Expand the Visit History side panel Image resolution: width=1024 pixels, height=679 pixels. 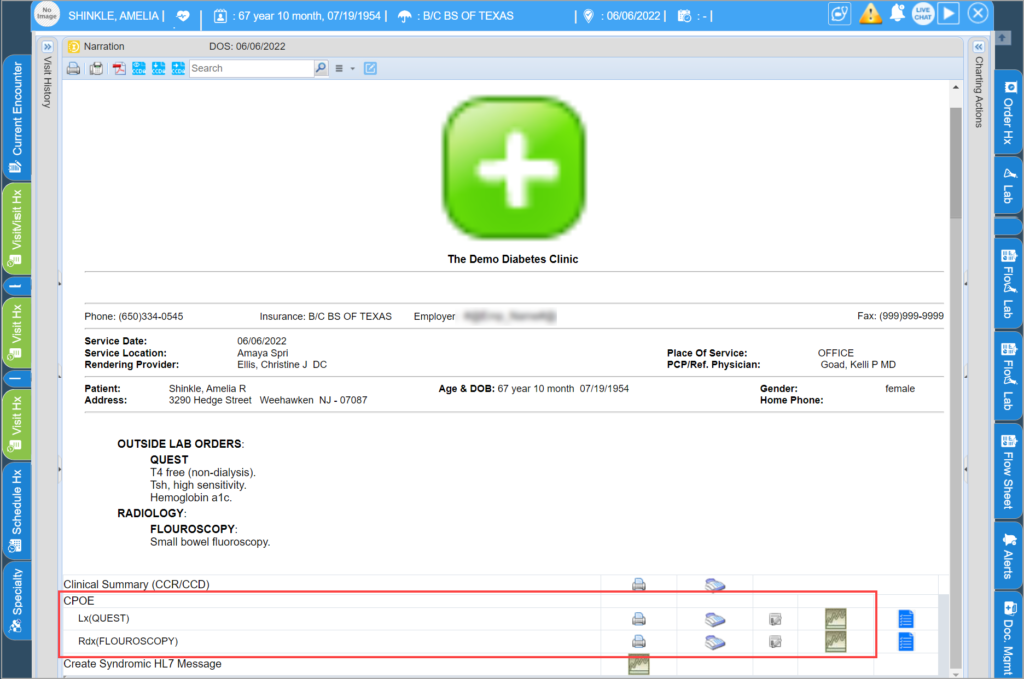47,47
